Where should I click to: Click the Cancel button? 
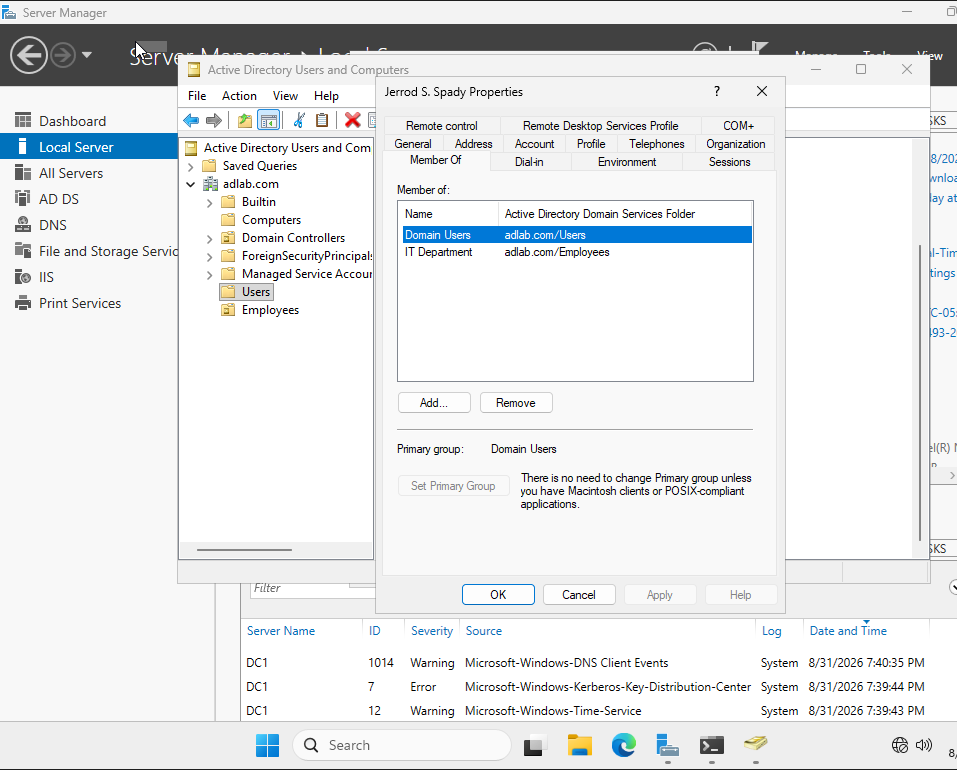pyautogui.click(x=579, y=595)
